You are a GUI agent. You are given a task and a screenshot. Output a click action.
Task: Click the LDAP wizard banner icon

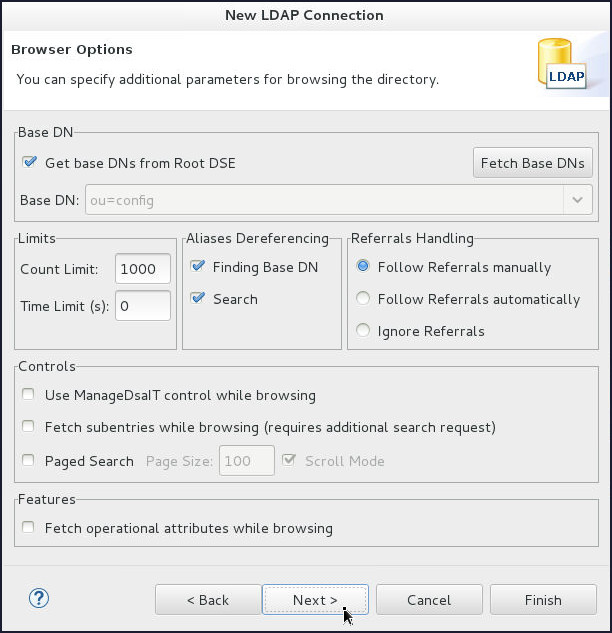pos(561,63)
